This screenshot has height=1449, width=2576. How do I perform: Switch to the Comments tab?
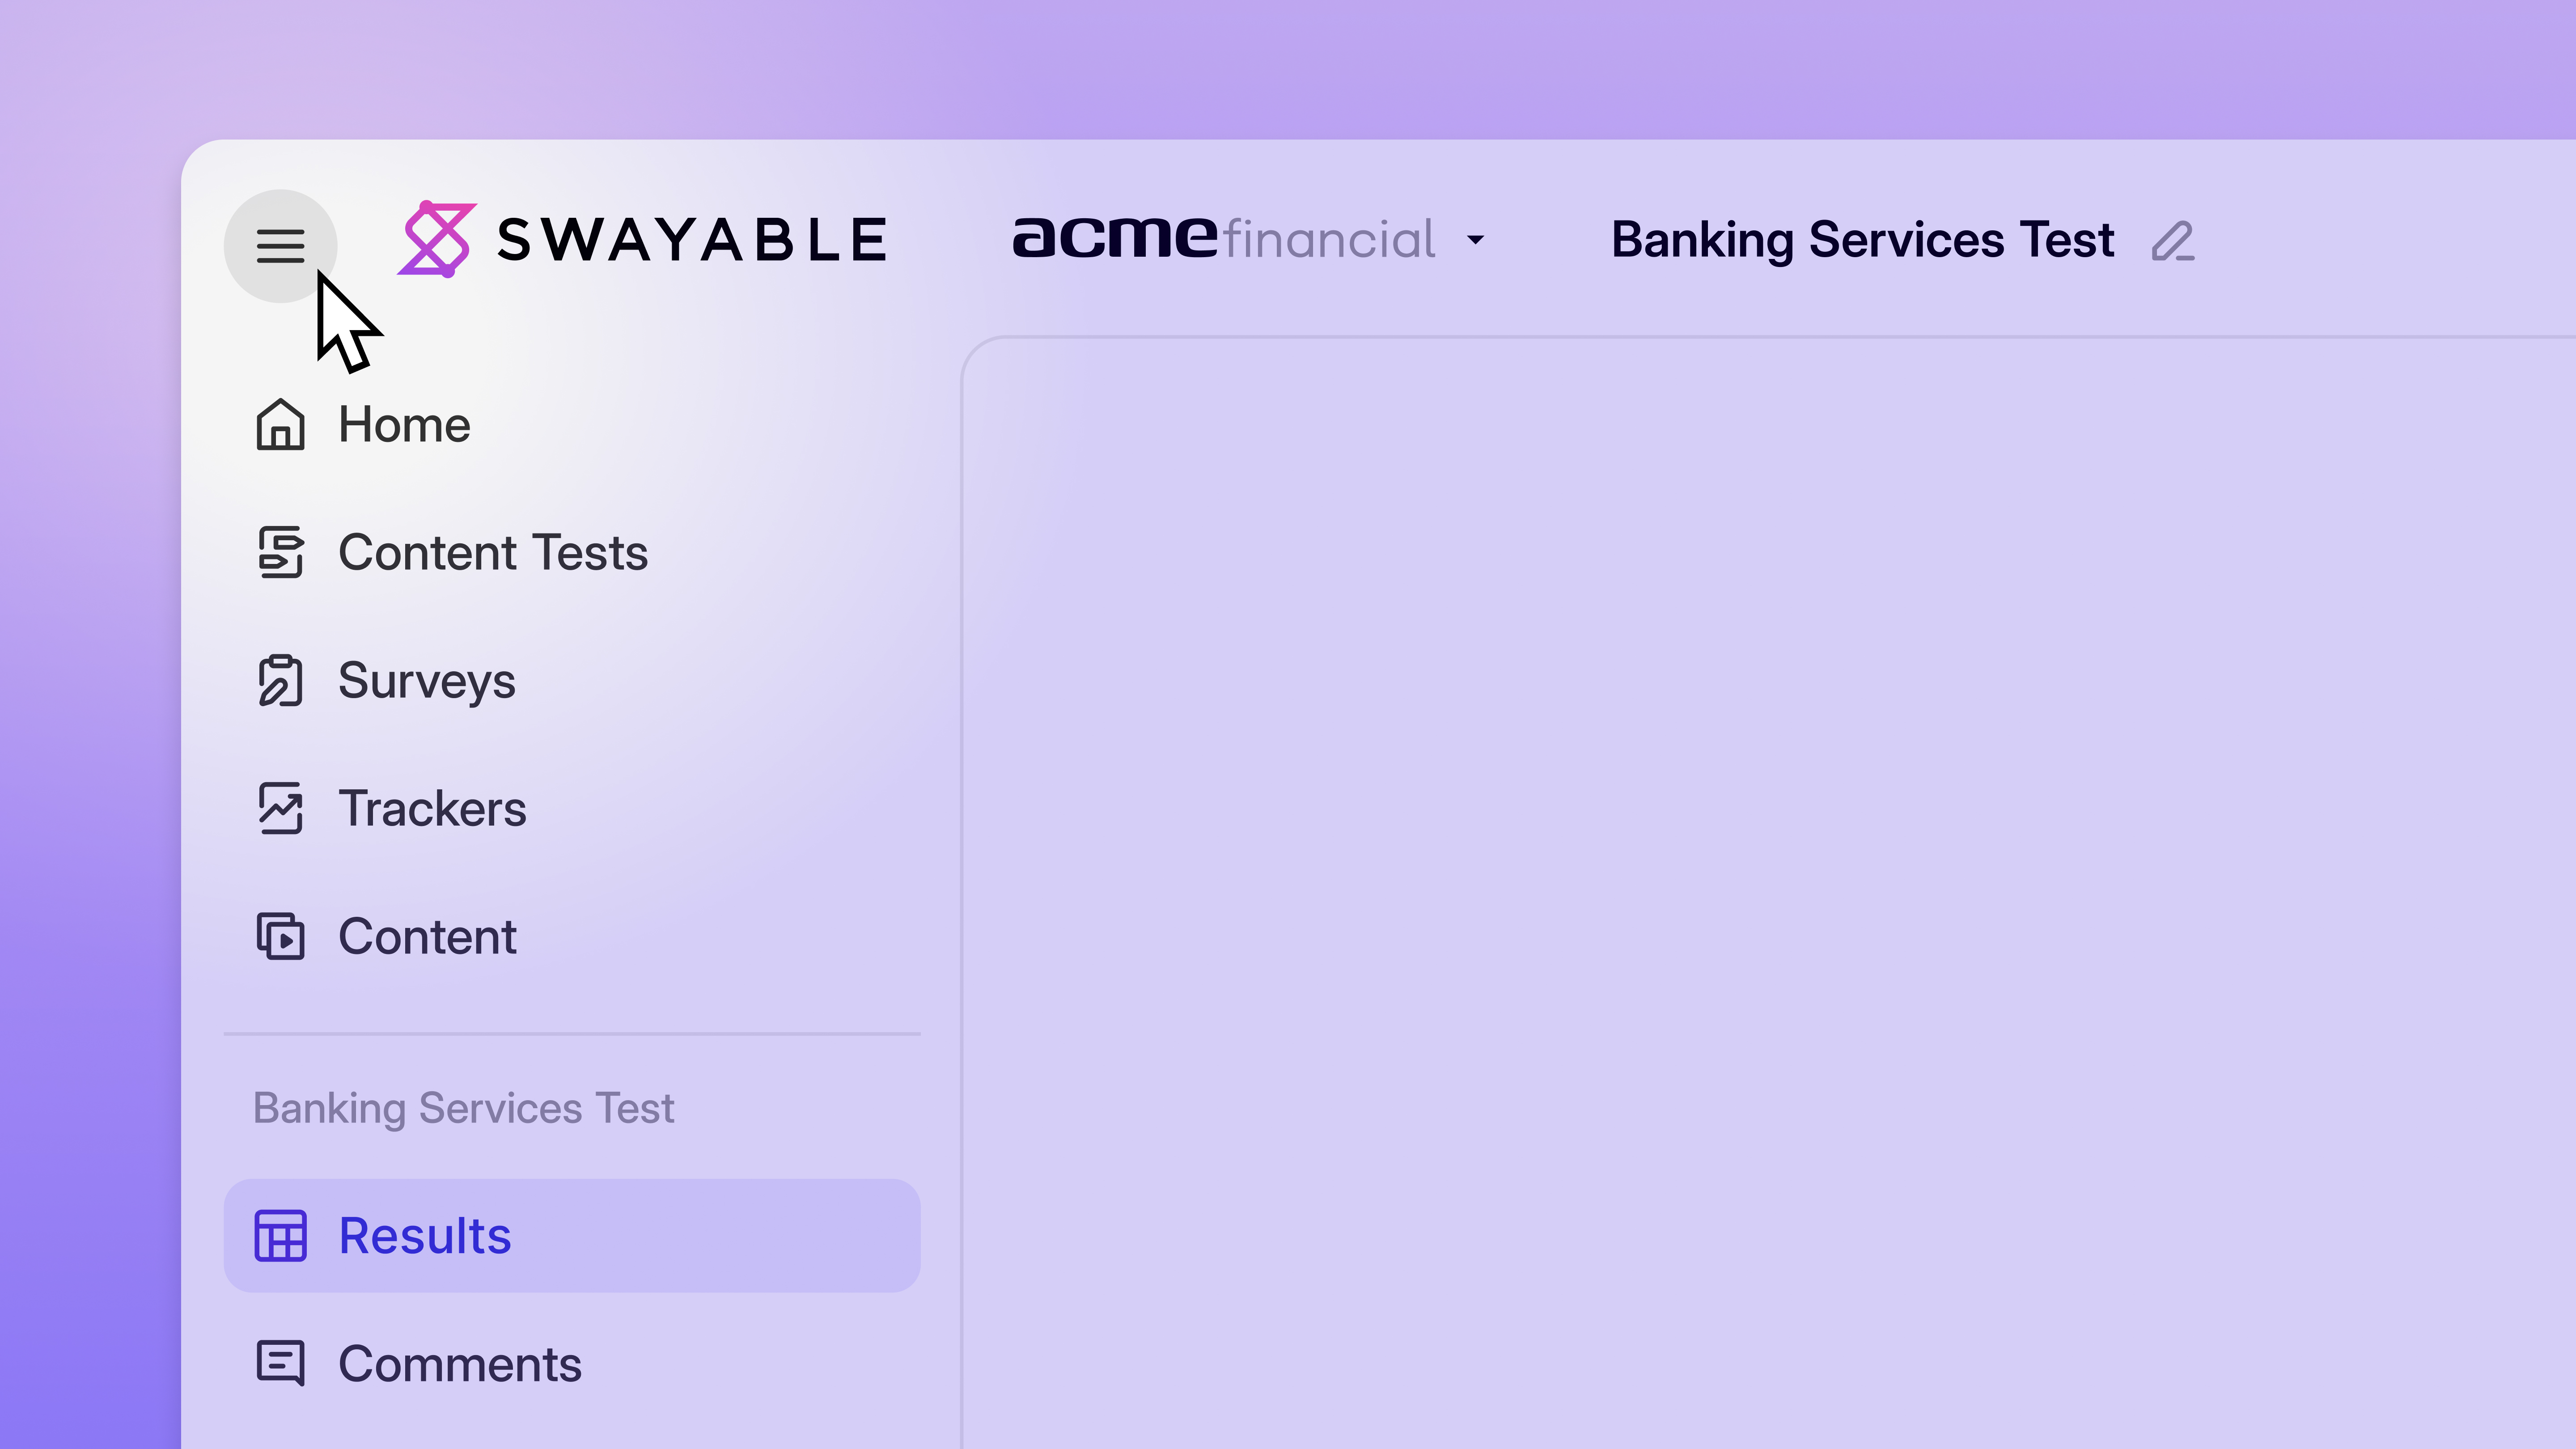(460, 1364)
